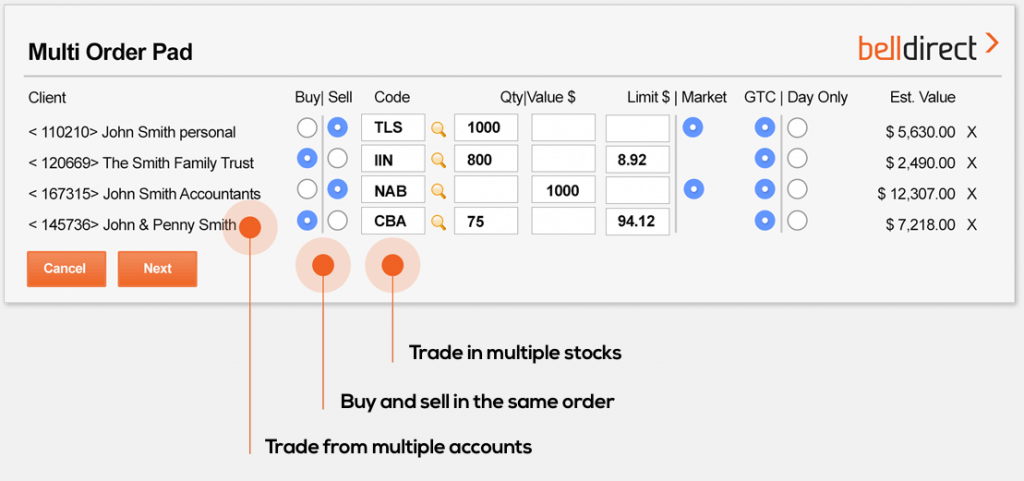Click the search magnifier next to IIN code
The image size is (1024, 481).
[x=438, y=159]
